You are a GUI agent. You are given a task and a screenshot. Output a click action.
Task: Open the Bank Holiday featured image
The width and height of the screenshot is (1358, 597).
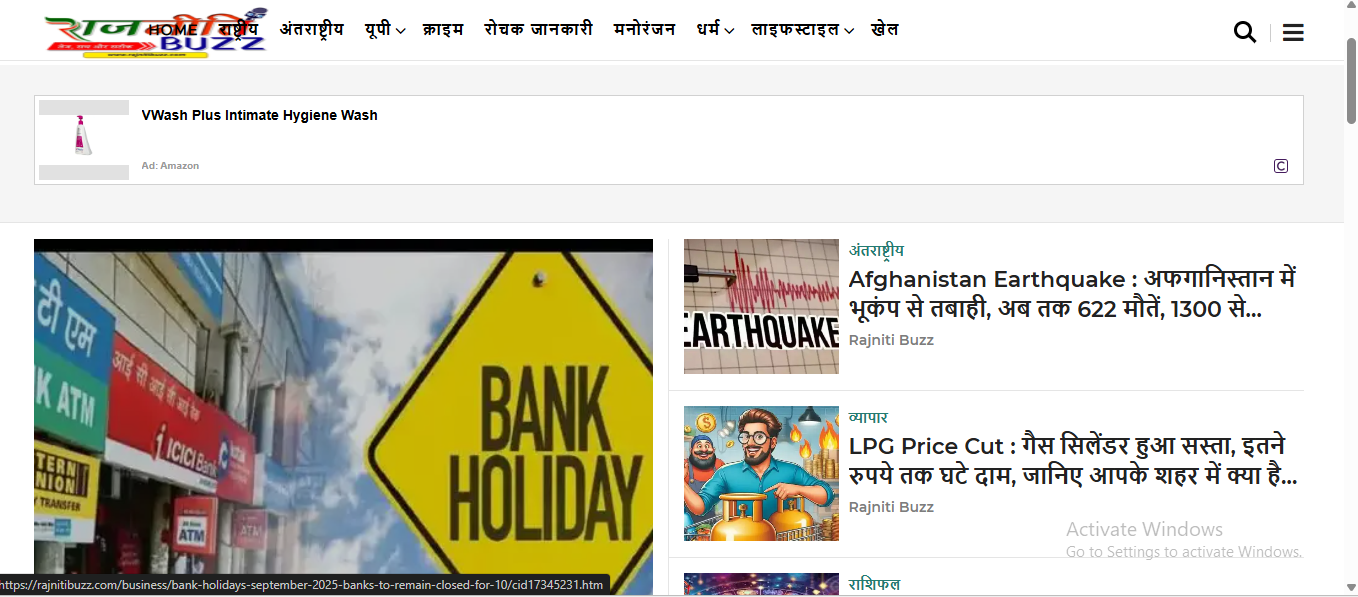343,417
